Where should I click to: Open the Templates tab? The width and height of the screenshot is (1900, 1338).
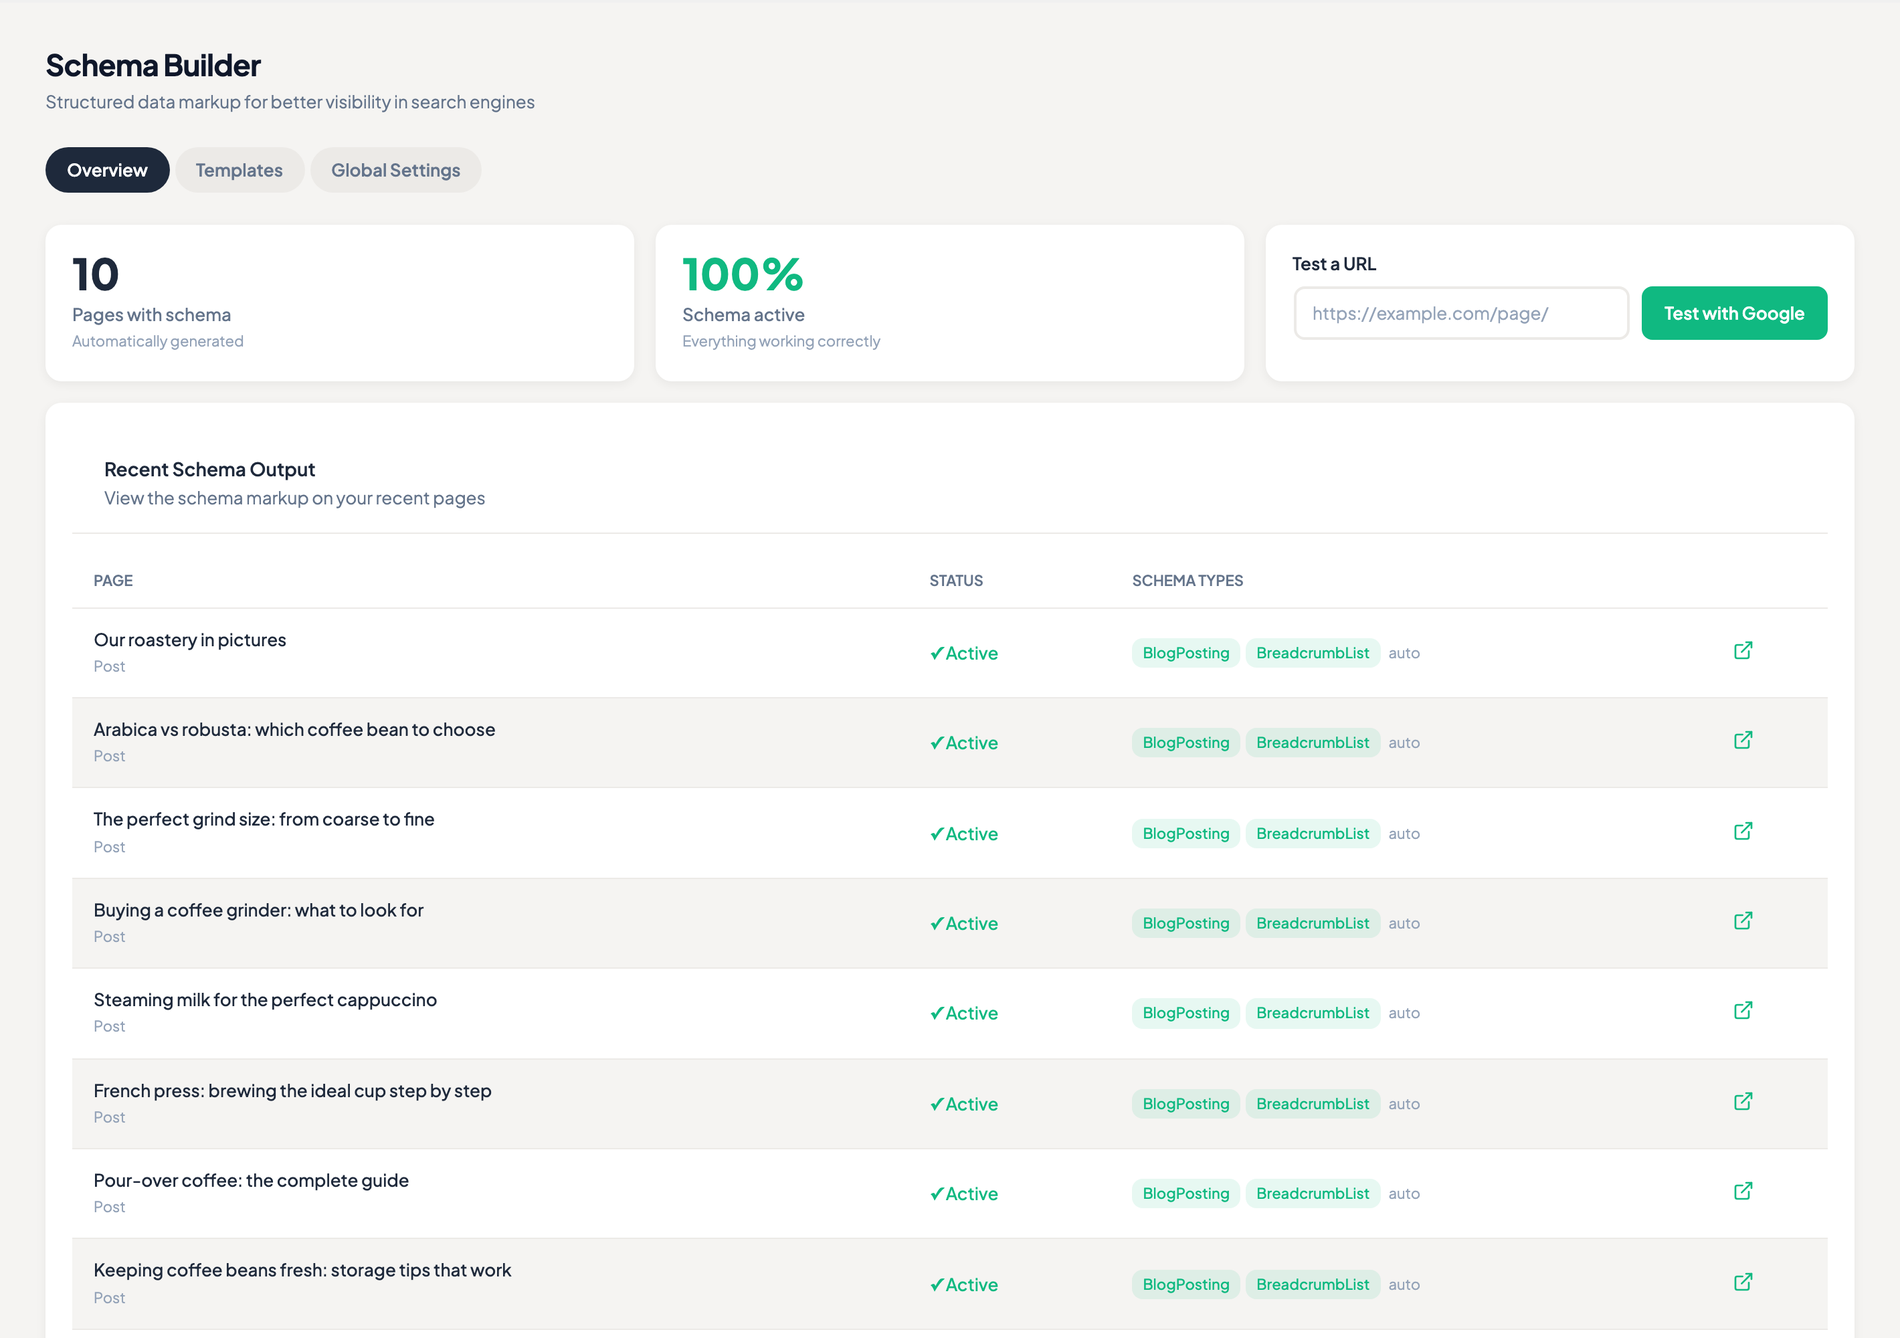click(x=239, y=170)
